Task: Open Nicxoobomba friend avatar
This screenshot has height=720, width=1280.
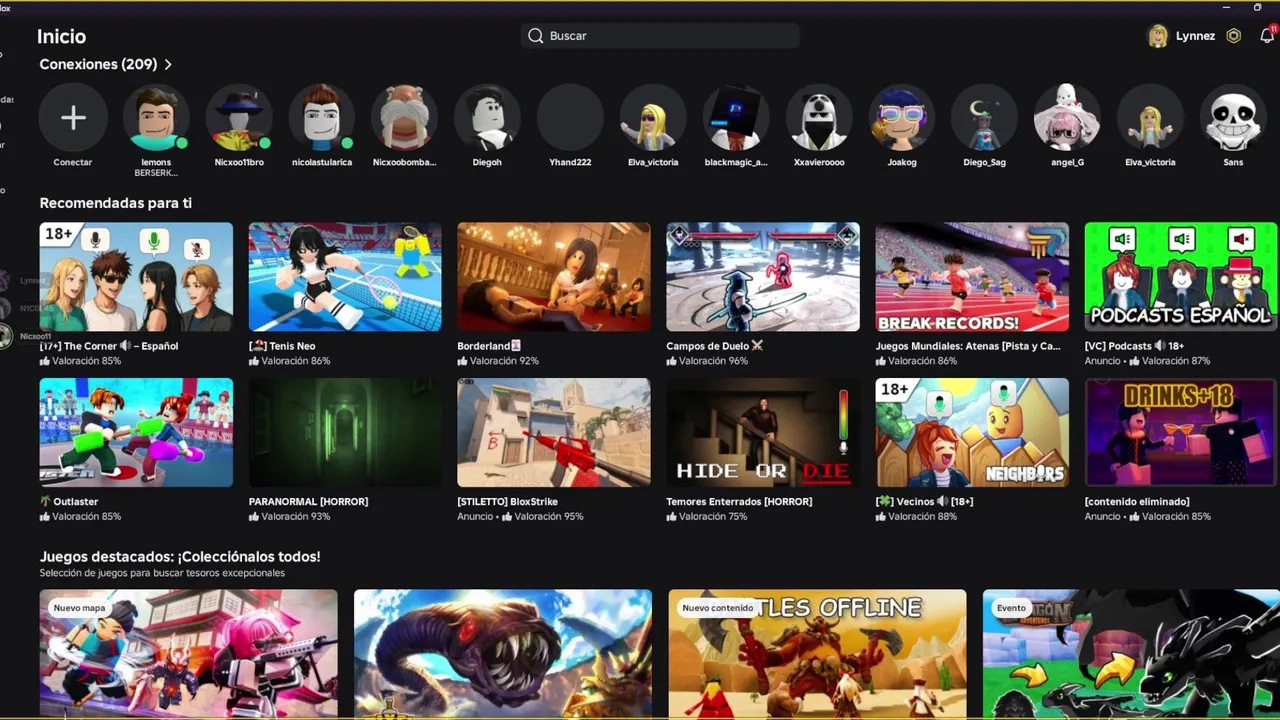Action: pos(405,118)
